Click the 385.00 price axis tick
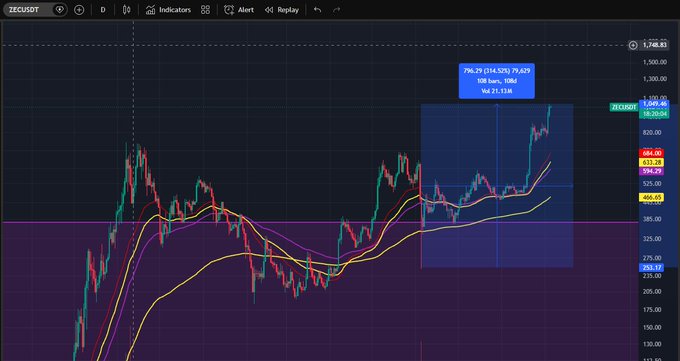 [x=652, y=219]
